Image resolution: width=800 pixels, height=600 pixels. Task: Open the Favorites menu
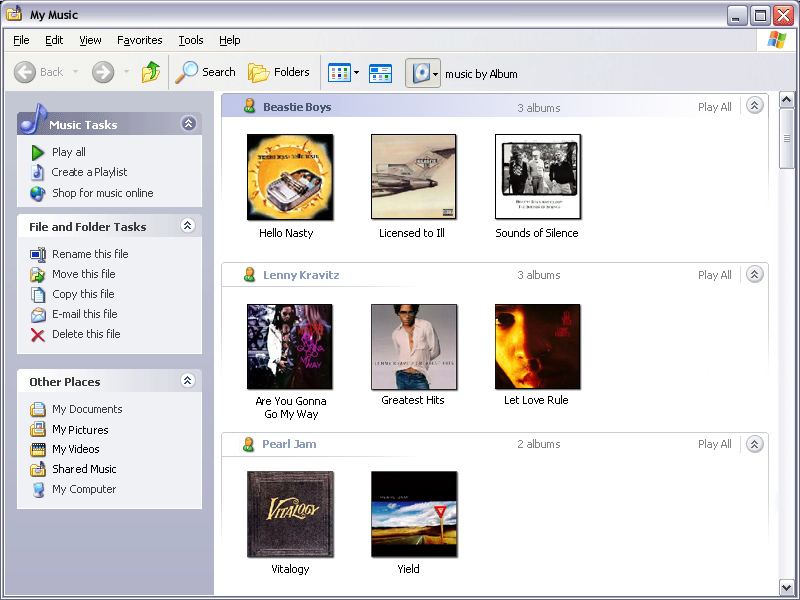click(139, 40)
